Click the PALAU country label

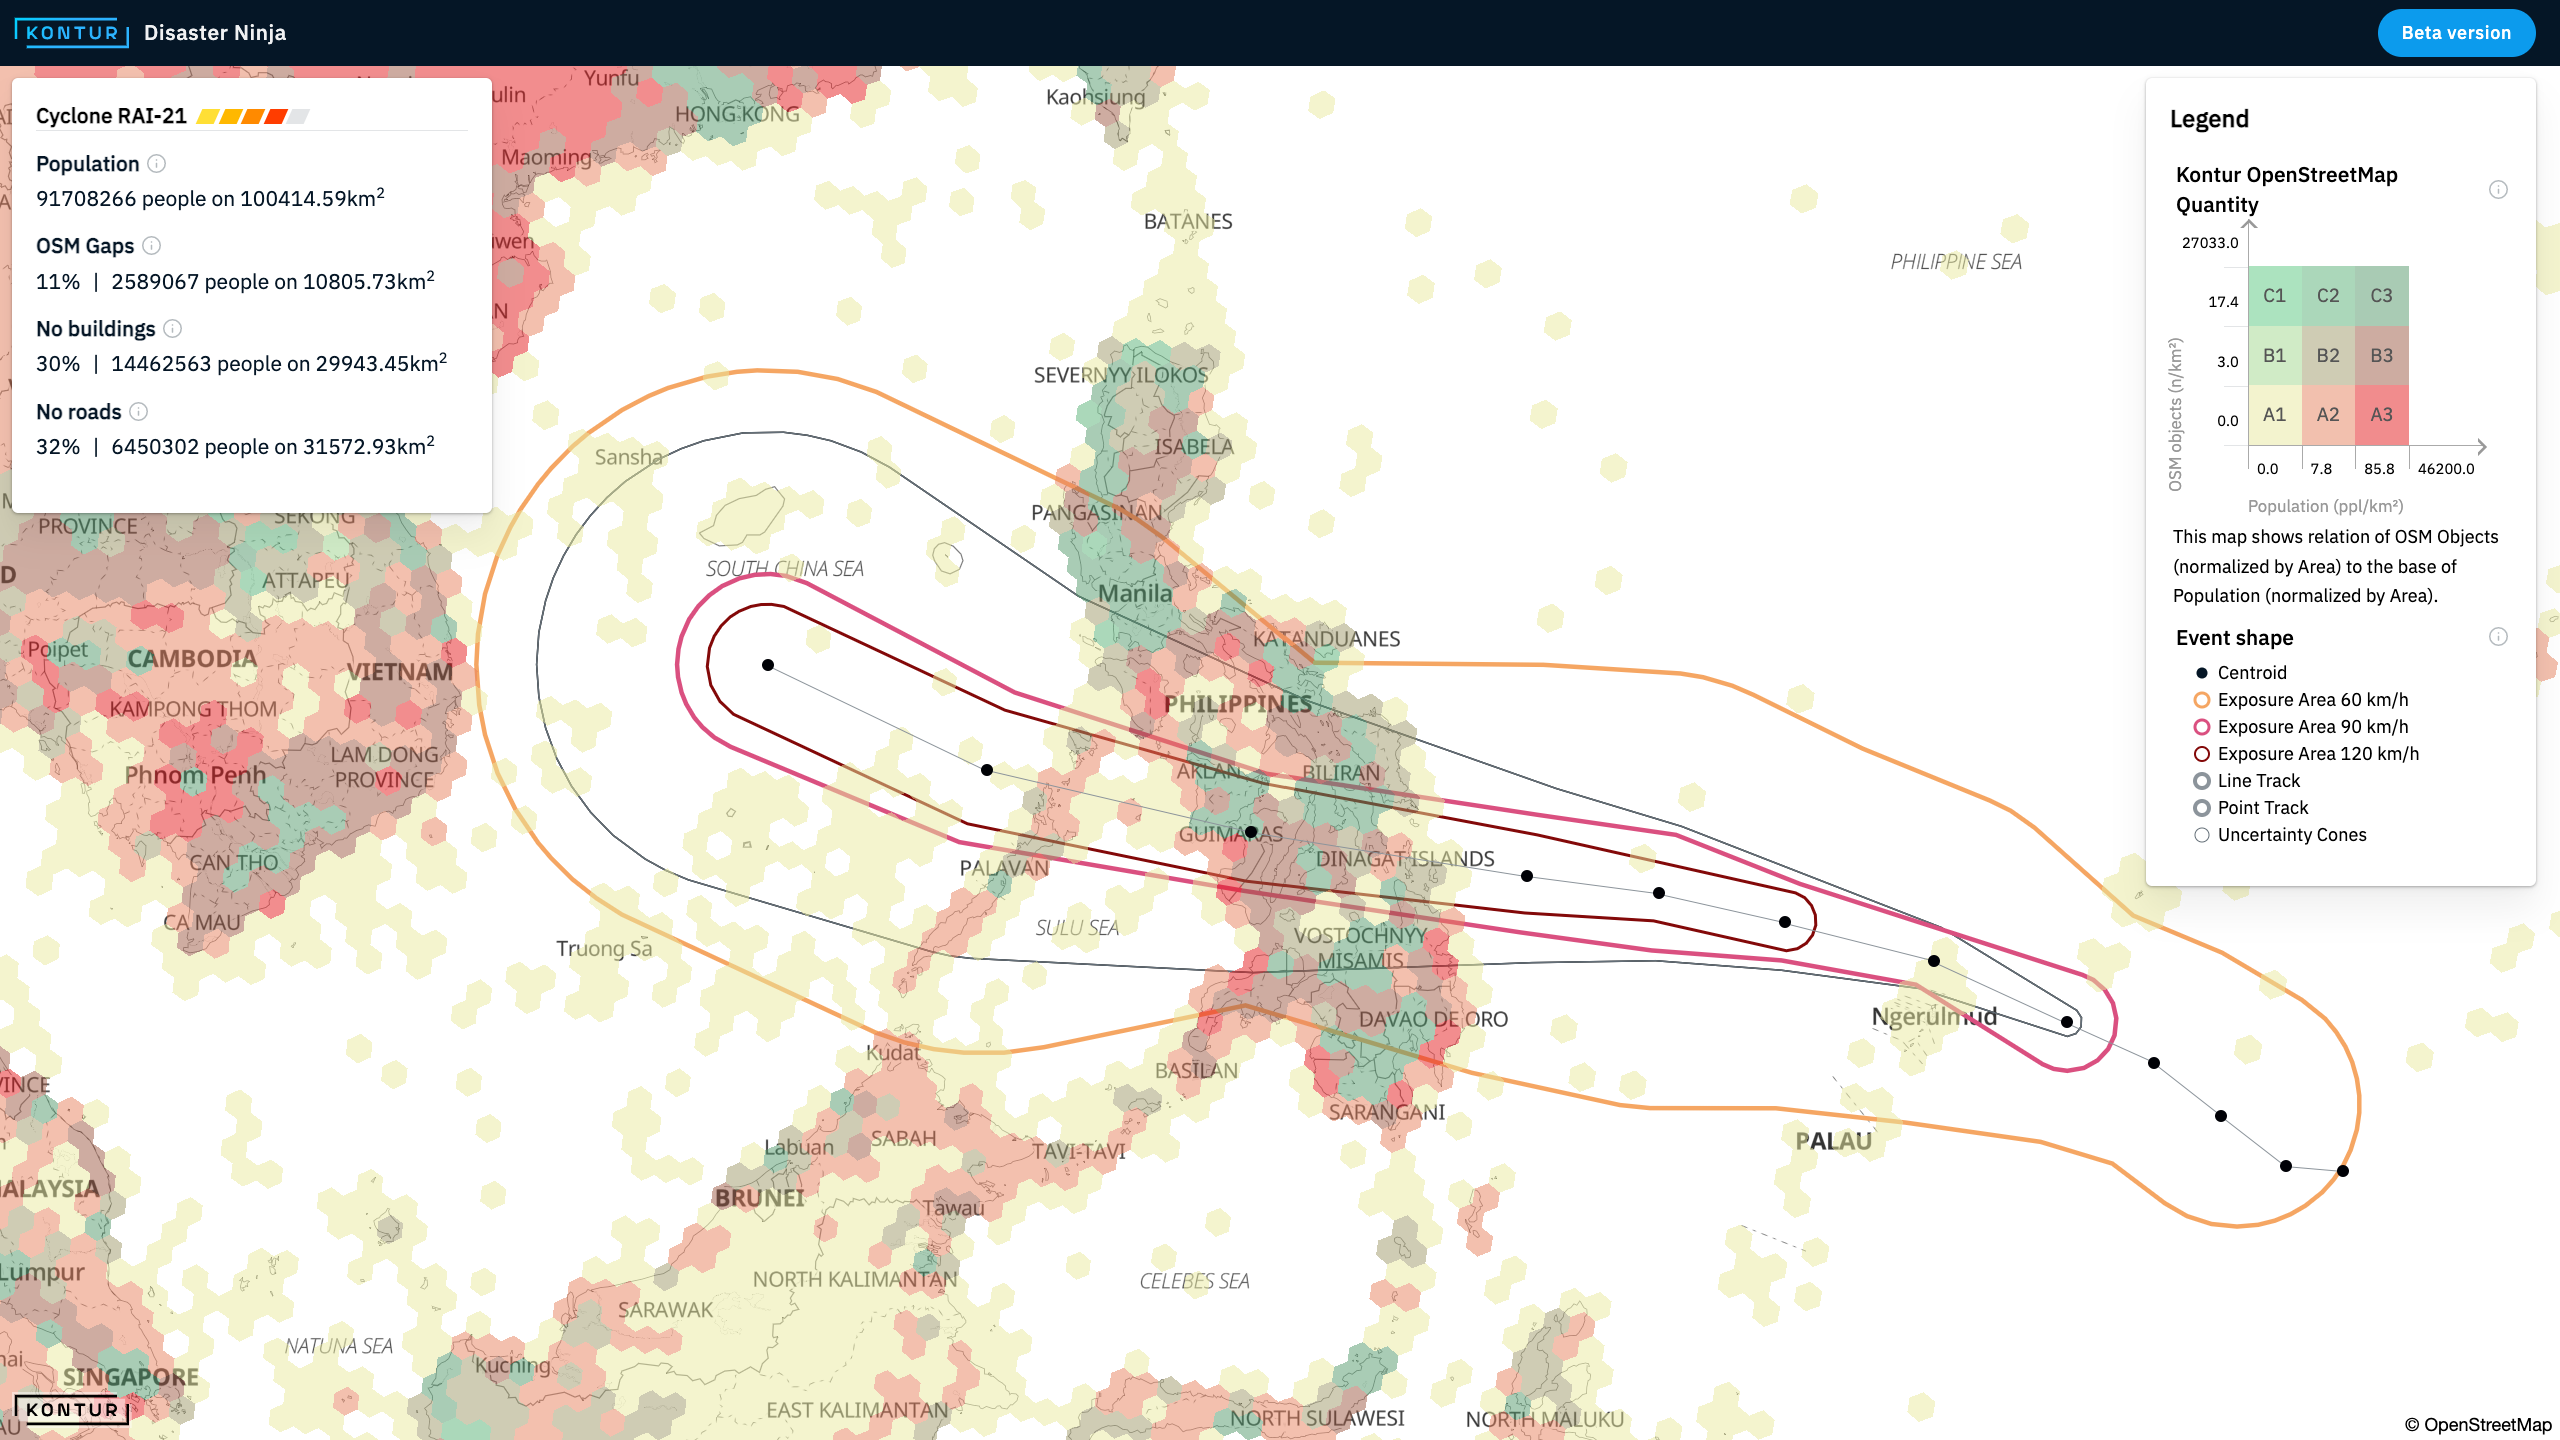[1833, 1141]
